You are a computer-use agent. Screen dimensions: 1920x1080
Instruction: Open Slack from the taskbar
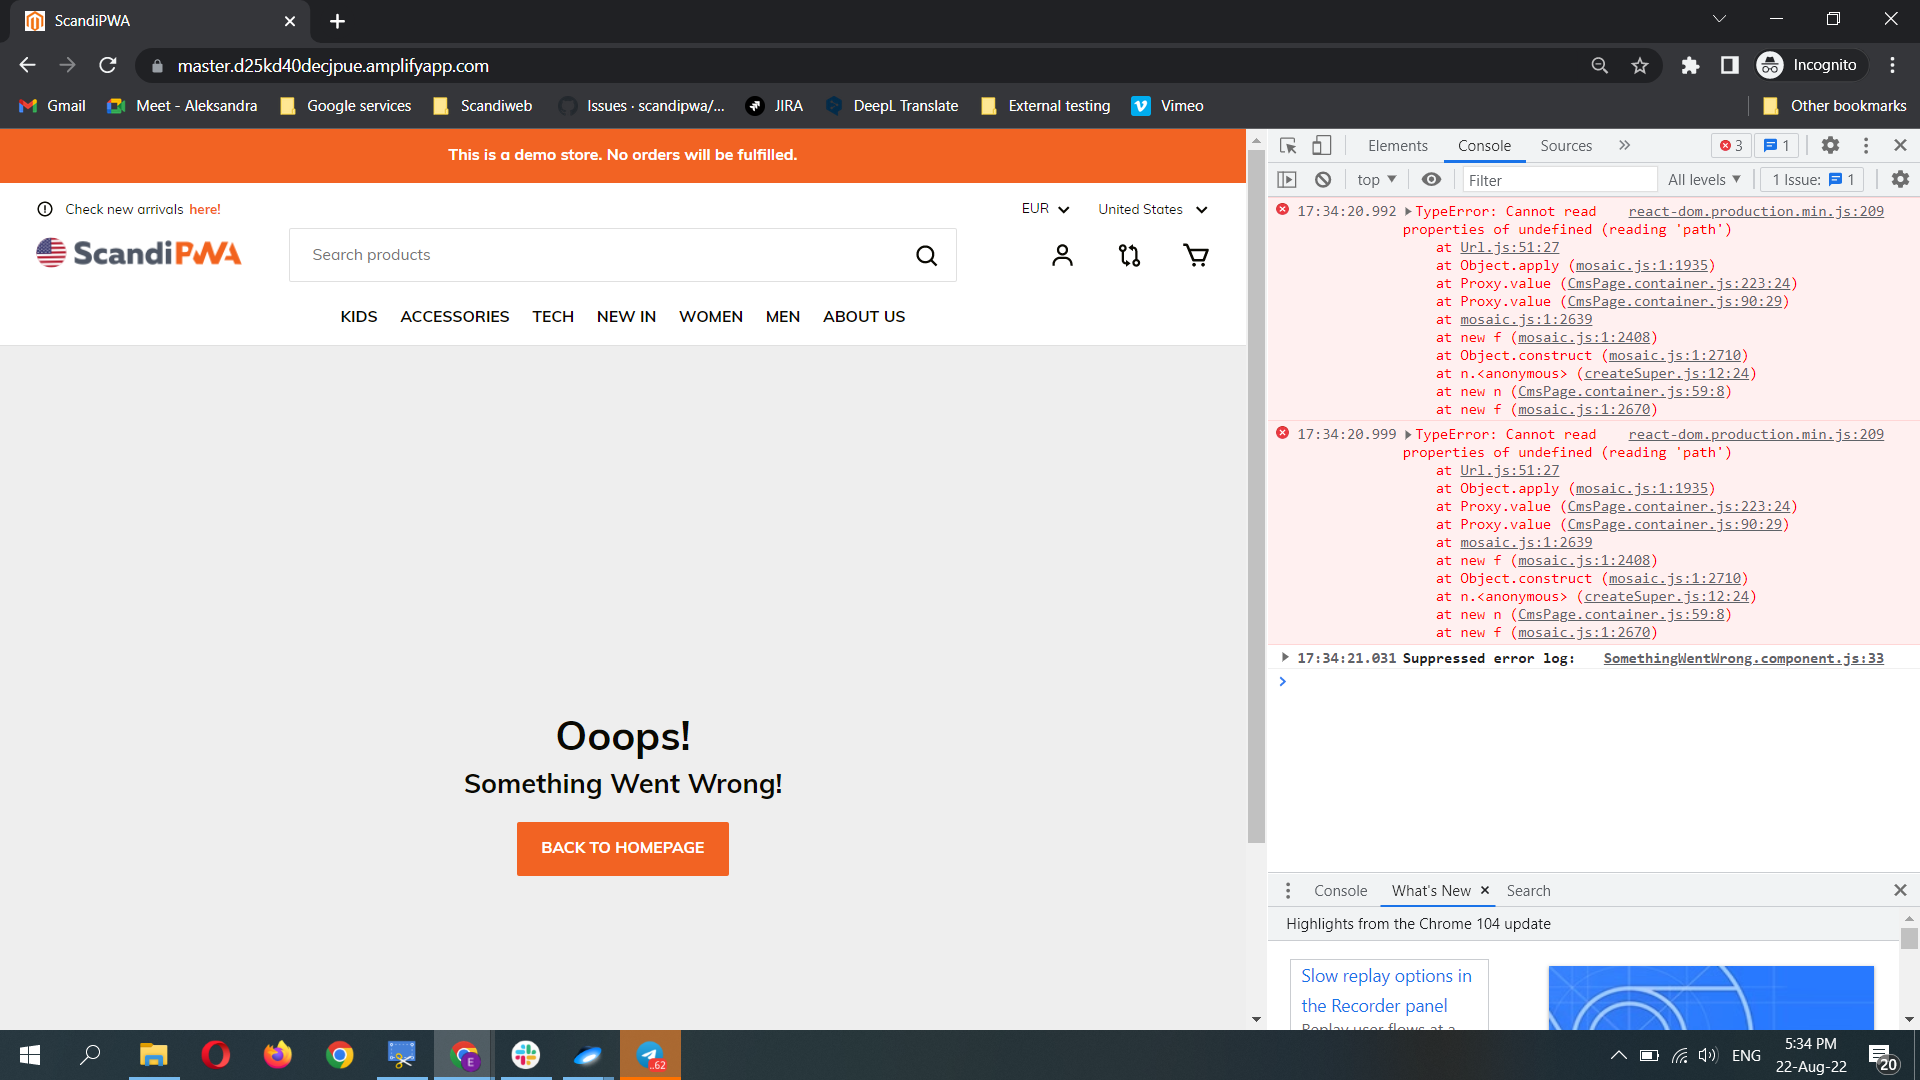coord(525,1055)
